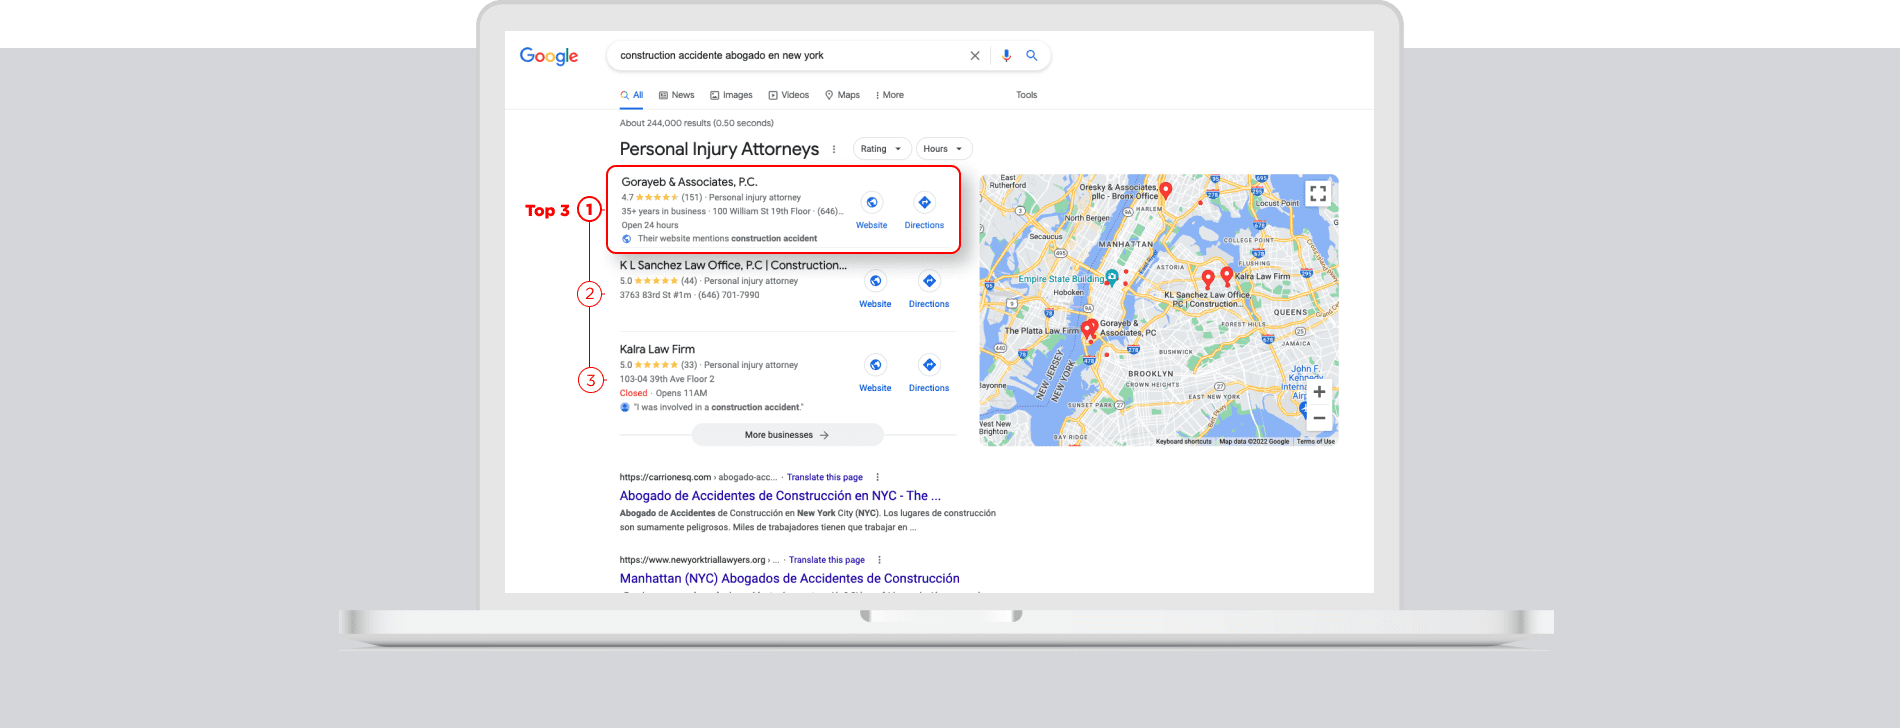Switch to the News tab

(677, 95)
